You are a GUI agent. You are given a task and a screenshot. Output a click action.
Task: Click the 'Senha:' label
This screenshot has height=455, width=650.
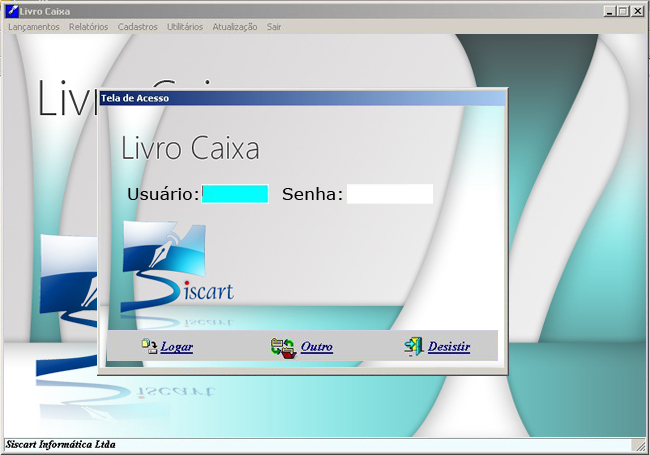click(x=313, y=194)
